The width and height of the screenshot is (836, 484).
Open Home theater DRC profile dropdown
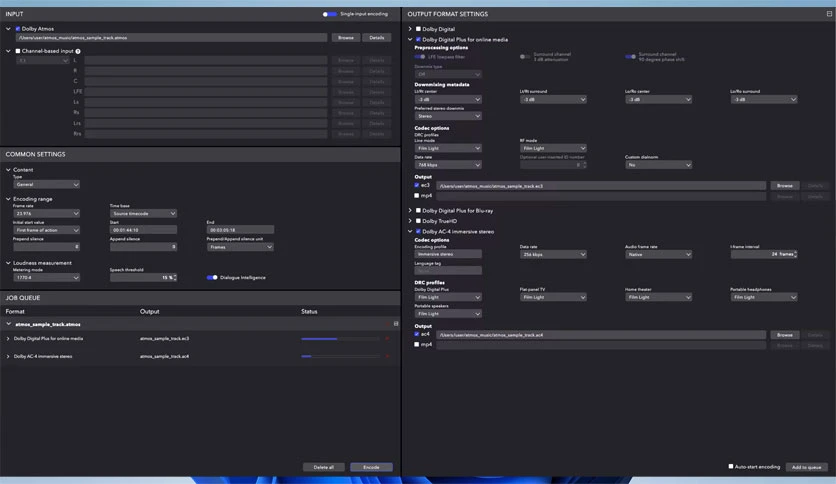click(658, 297)
